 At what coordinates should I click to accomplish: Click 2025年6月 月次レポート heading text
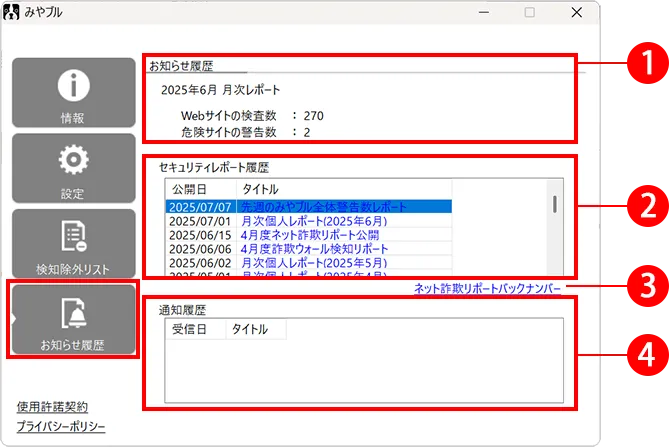221,90
